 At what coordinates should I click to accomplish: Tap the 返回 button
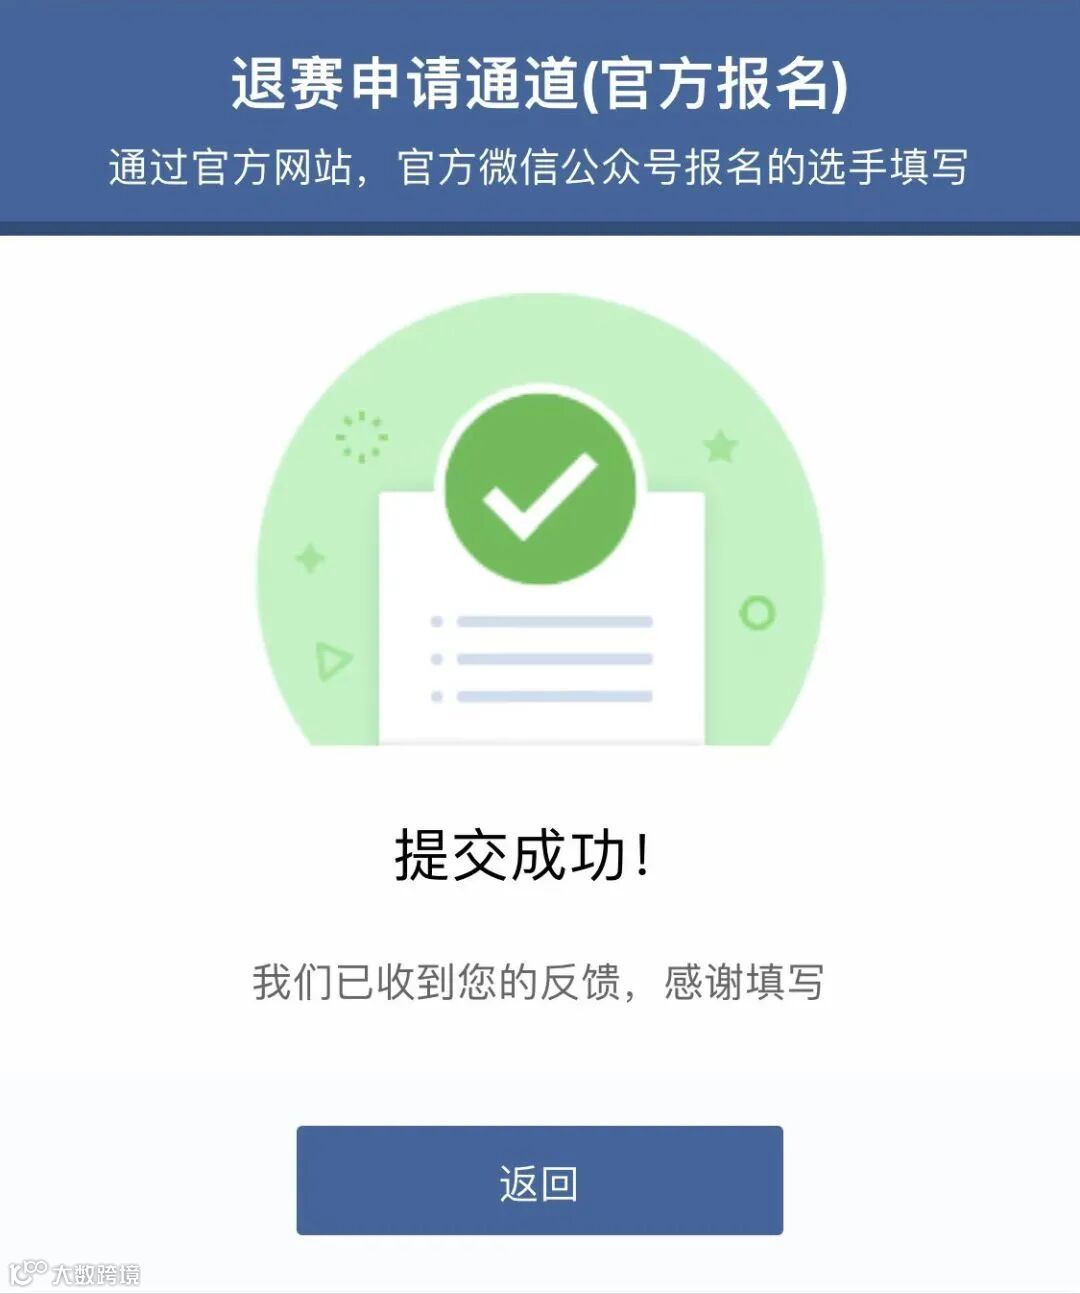(x=539, y=1180)
